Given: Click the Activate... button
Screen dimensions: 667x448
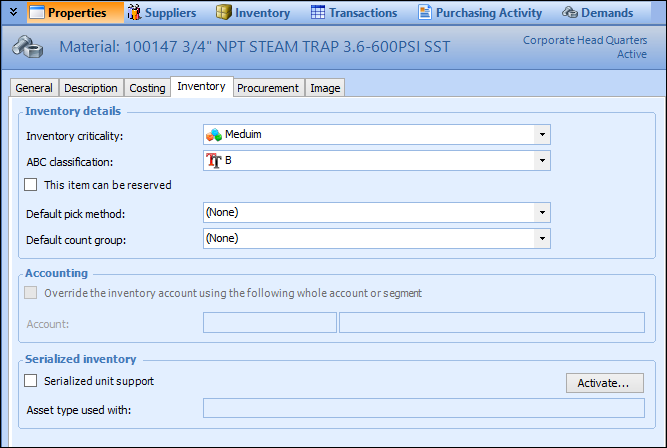Looking at the screenshot, I should pyautogui.click(x=604, y=383).
